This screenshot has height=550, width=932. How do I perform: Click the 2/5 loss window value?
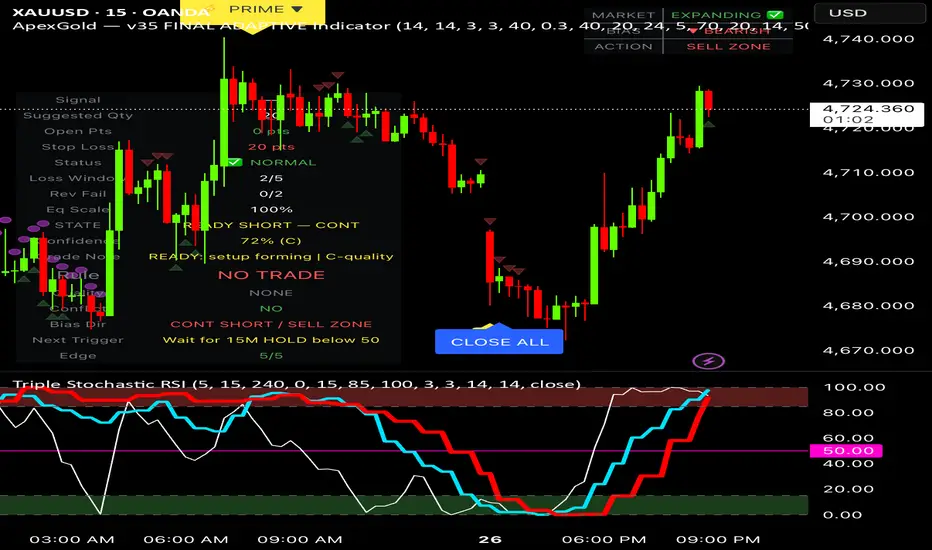click(271, 178)
